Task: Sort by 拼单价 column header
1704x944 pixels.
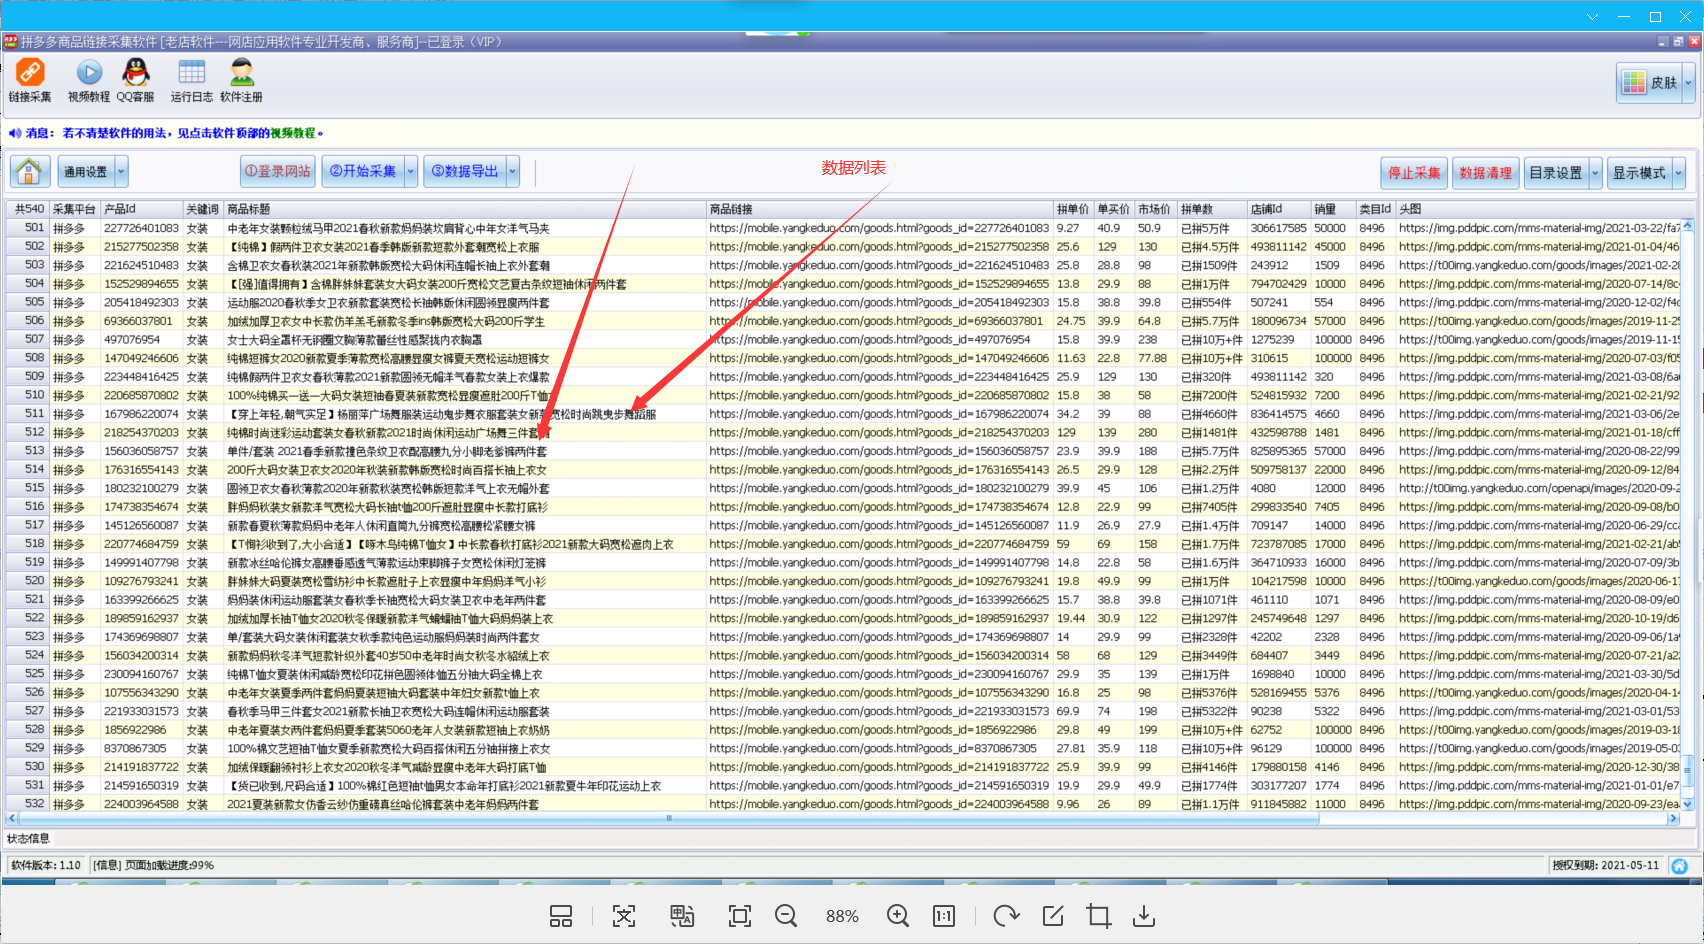Action: point(1074,209)
